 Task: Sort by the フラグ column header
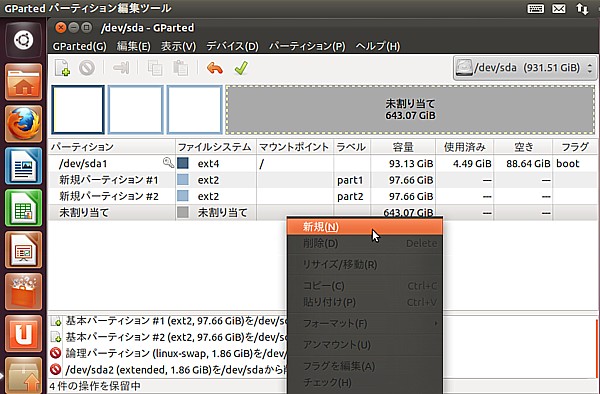575,147
